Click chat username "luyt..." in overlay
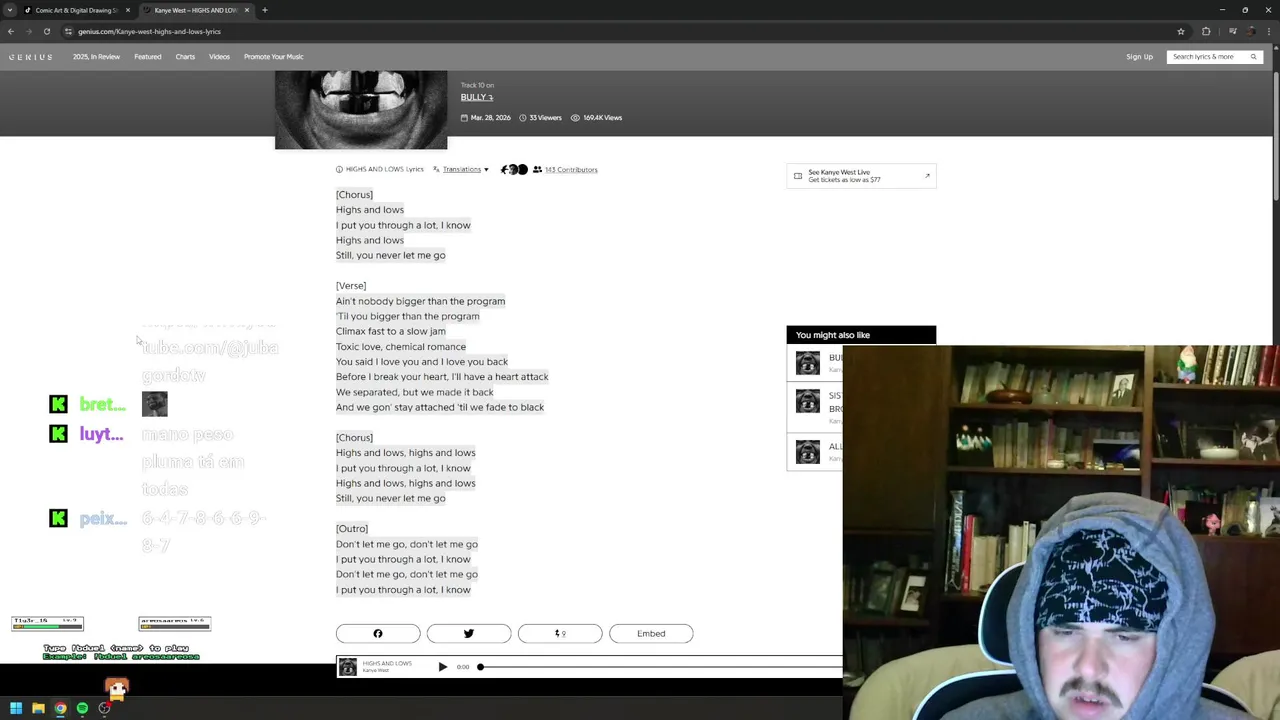Screen dimensions: 1280x720 101,435
